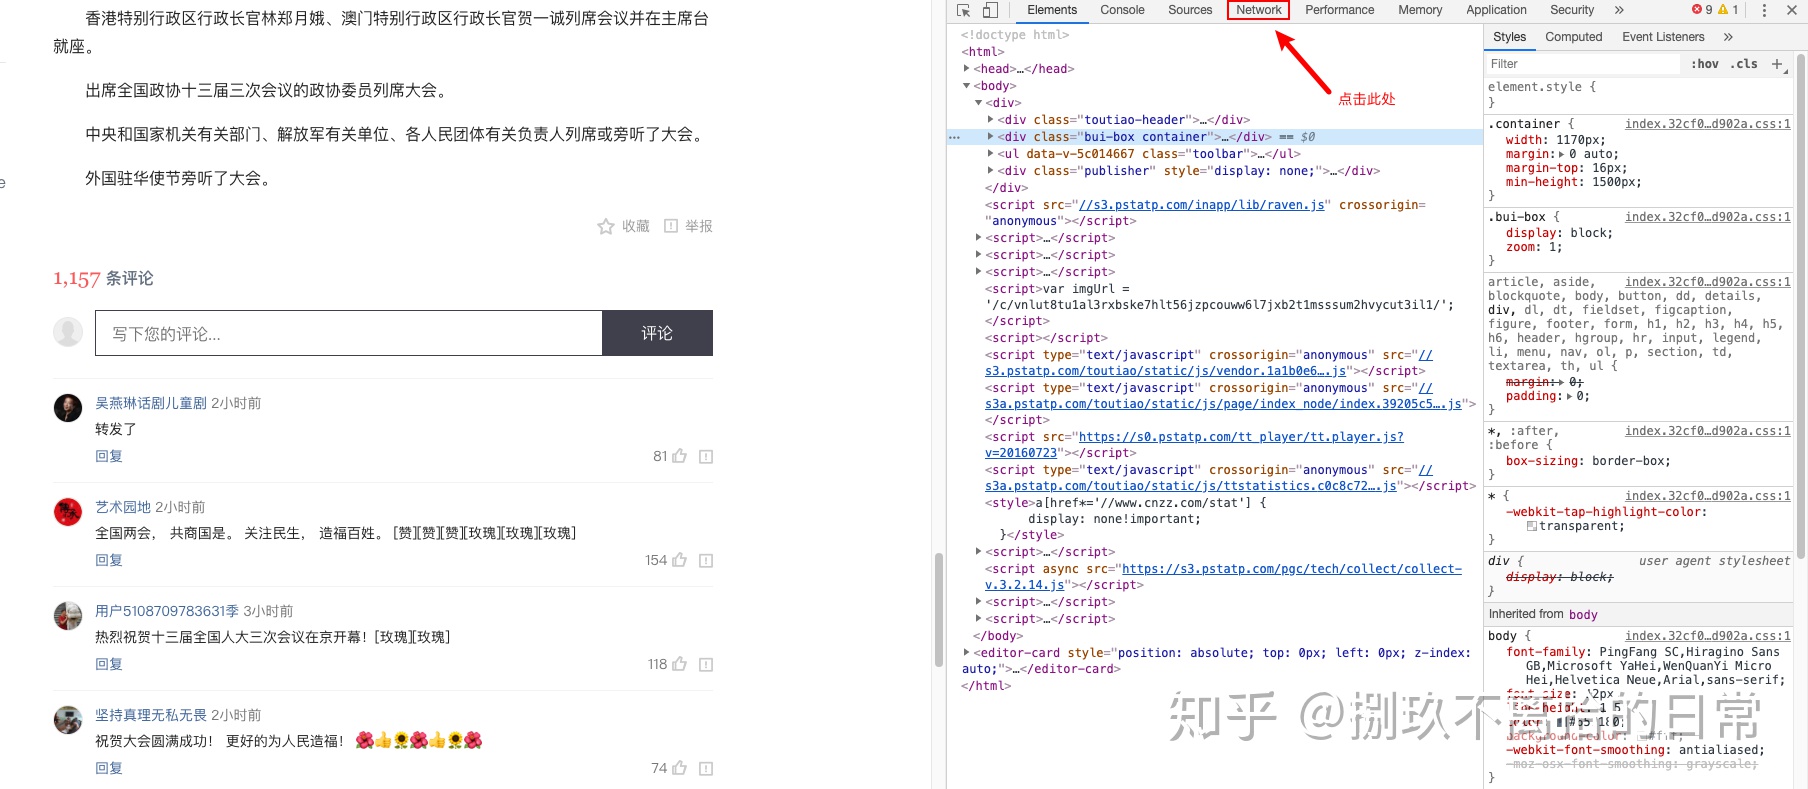This screenshot has width=1808, height=789.
Task: Expand the ul toolbar node
Action: 990,154
